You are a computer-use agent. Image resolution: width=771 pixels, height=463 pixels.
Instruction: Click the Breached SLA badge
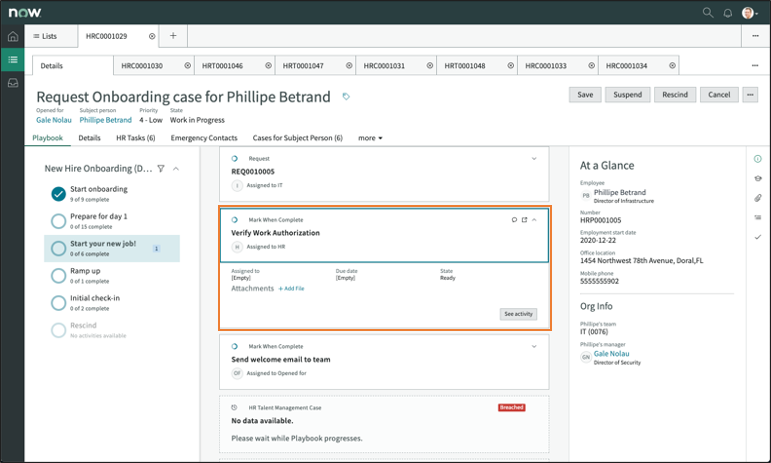point(511,407)
